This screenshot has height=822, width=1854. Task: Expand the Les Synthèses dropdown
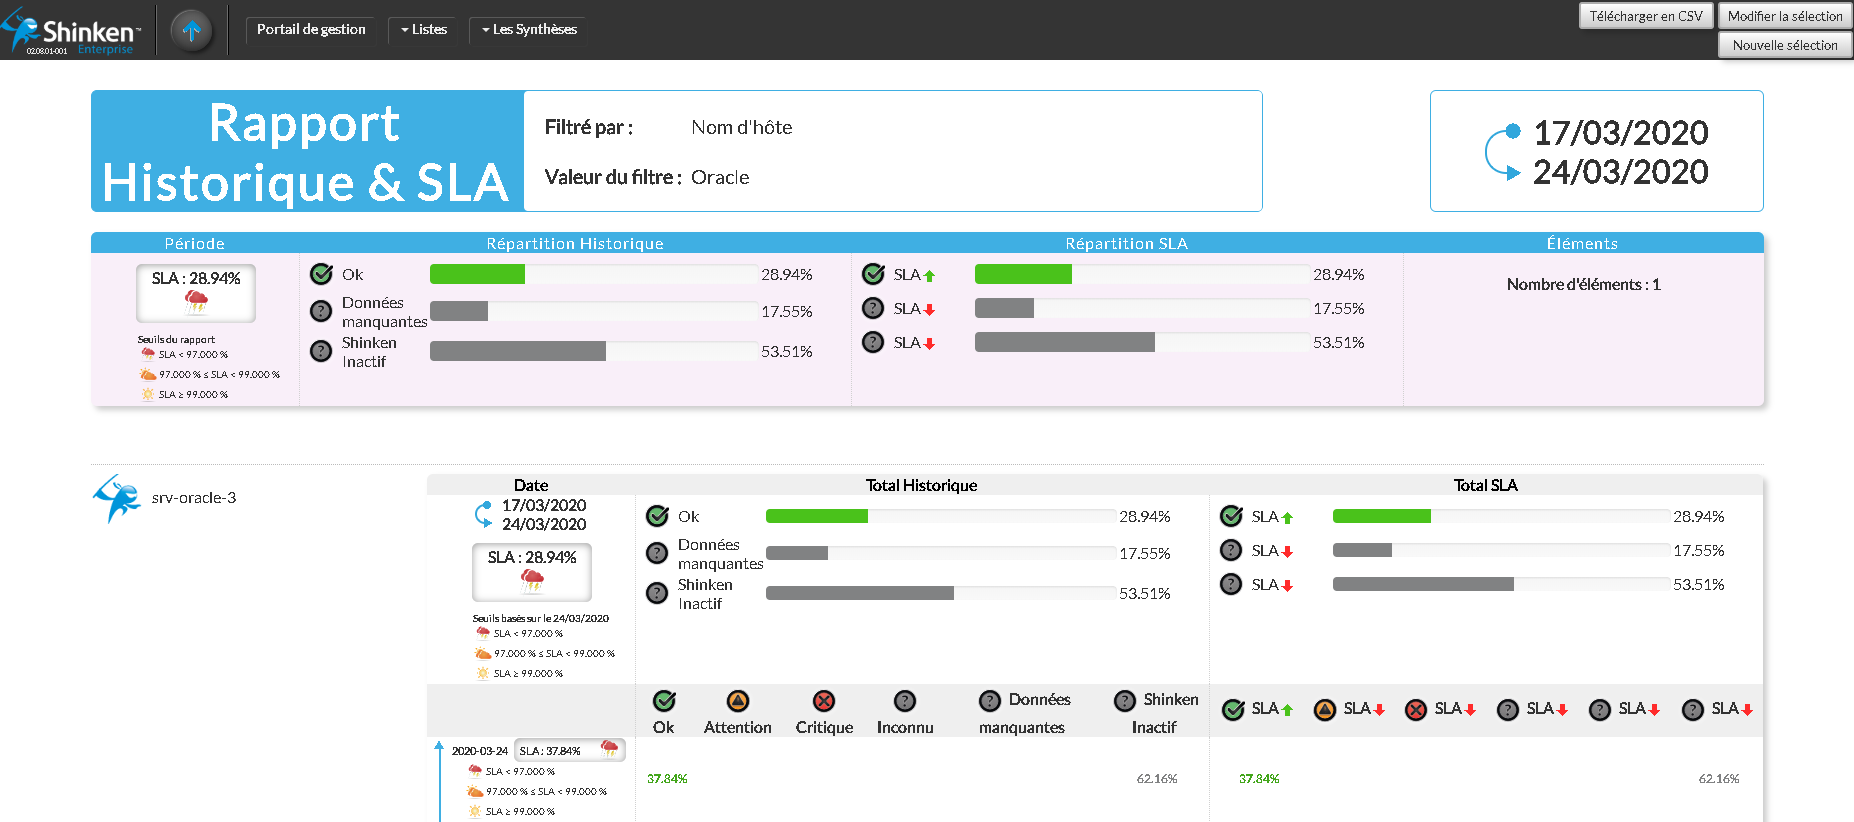tap(529, 30)
